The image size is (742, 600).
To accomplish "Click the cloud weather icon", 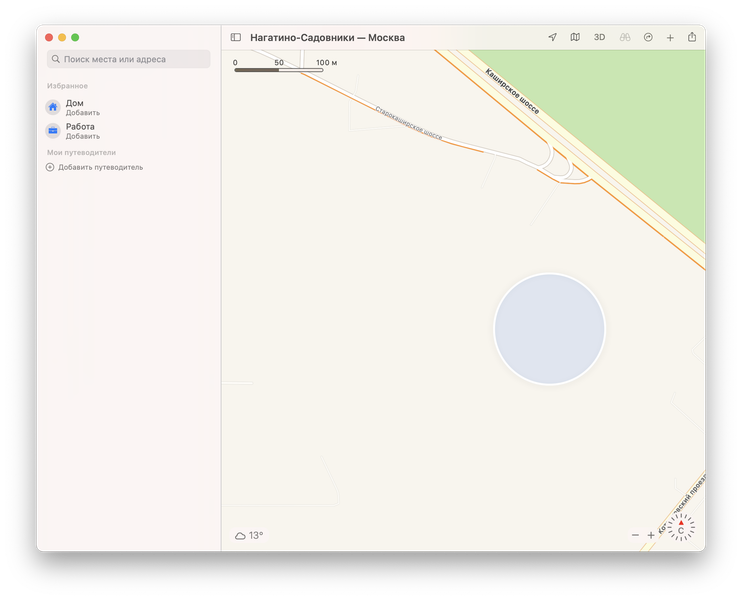I will click(240, 536).
